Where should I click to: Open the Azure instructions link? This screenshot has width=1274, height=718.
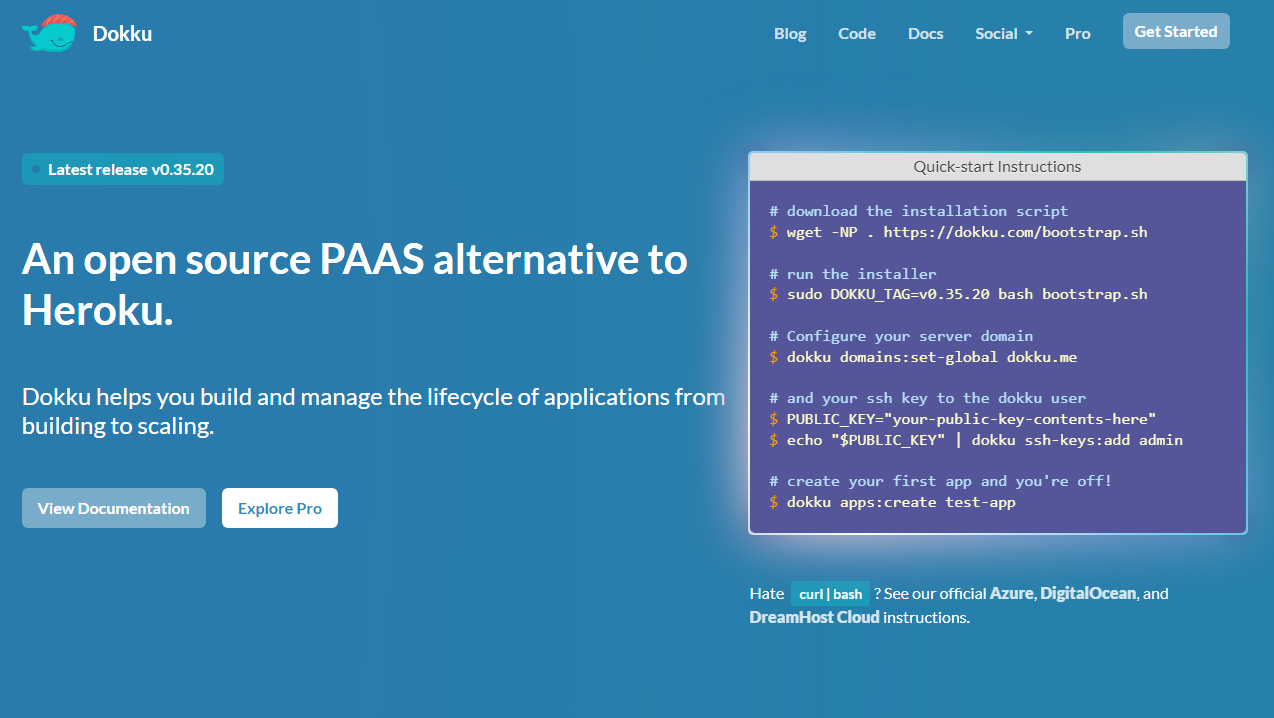[x=1011, y=593]
